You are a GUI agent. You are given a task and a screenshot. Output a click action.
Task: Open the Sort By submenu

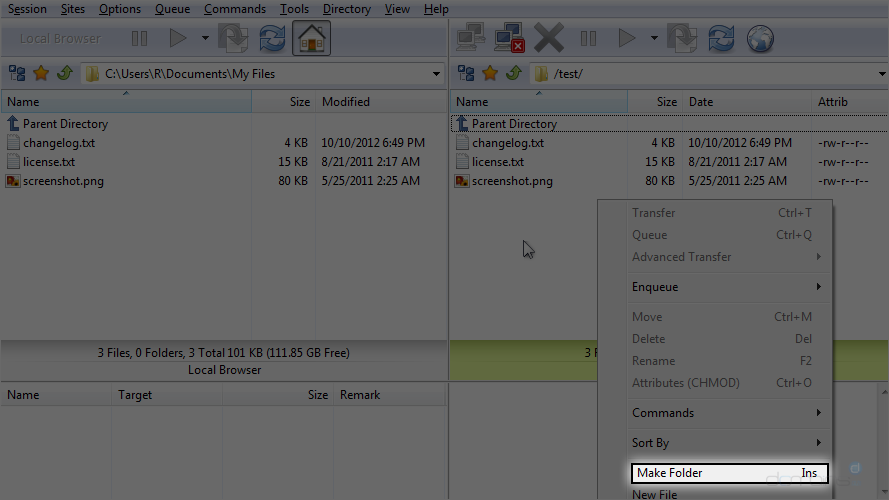(x=725, y=443)
